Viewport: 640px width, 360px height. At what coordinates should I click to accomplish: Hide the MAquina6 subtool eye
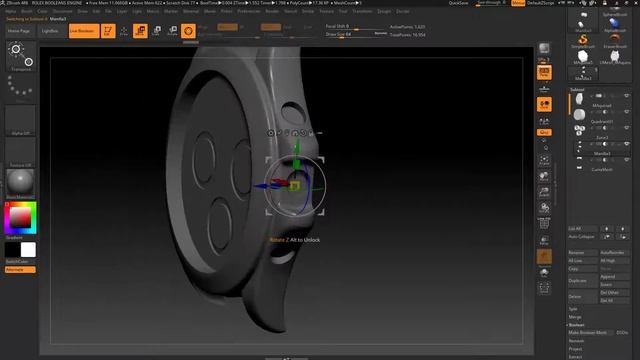(627, 96)
